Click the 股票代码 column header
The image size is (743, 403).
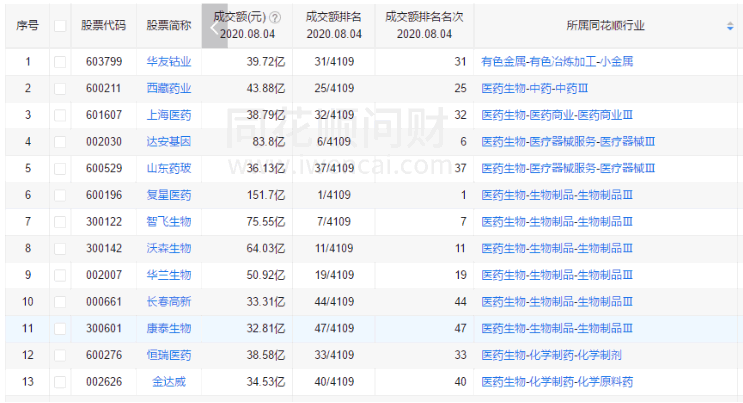point(103,26)
